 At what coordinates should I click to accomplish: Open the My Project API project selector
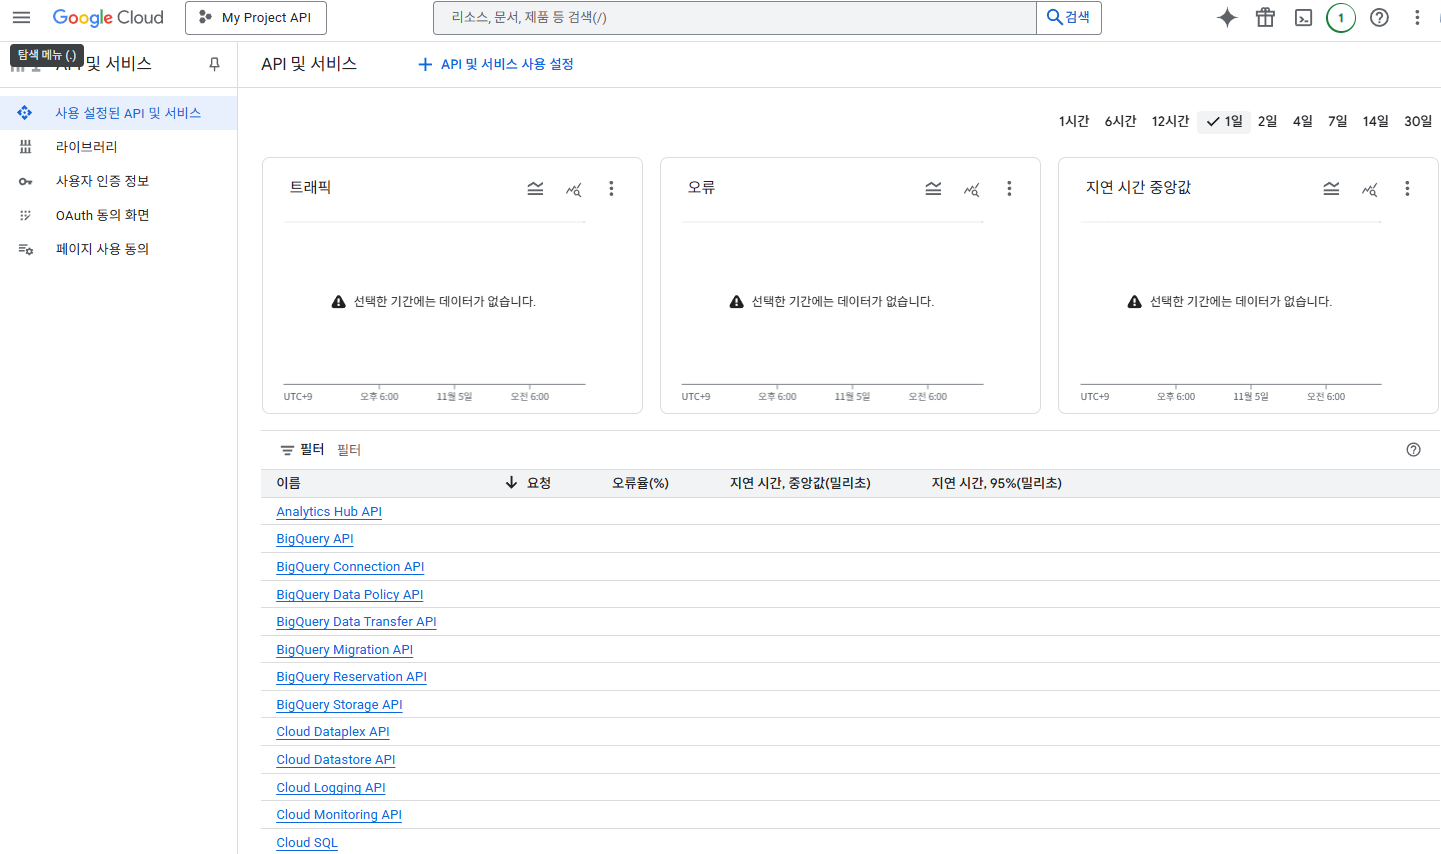[x=256, y=17]
